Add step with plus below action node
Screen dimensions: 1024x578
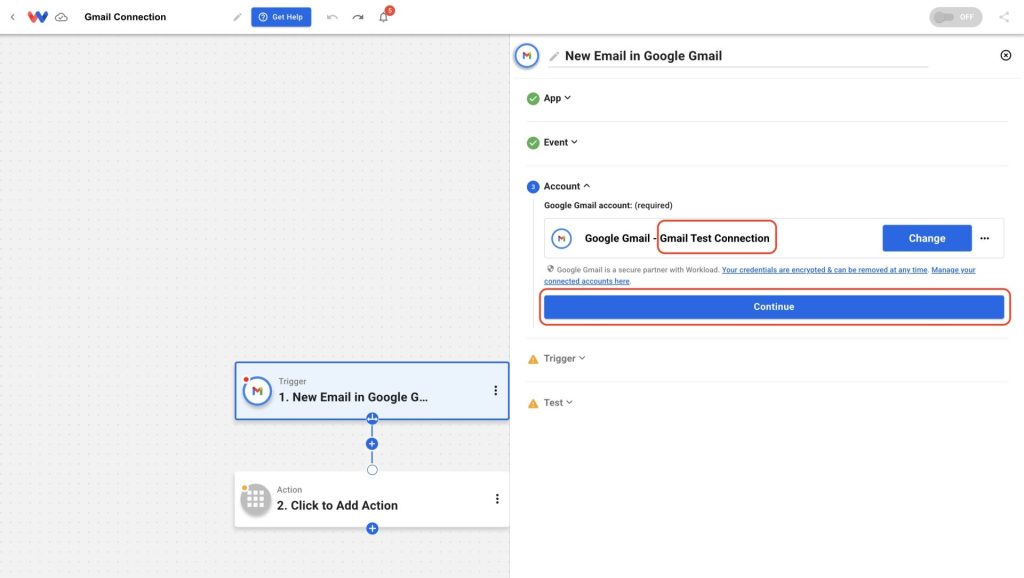pyautogui.click(x=372, y=528)
